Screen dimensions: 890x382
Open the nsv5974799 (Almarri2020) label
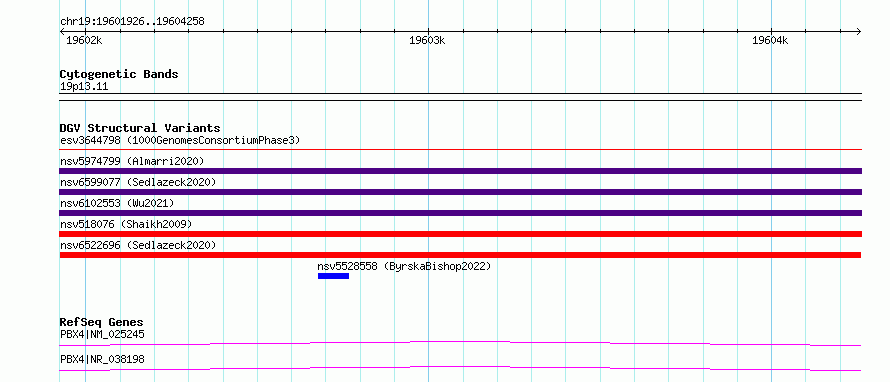coord(132,161)
